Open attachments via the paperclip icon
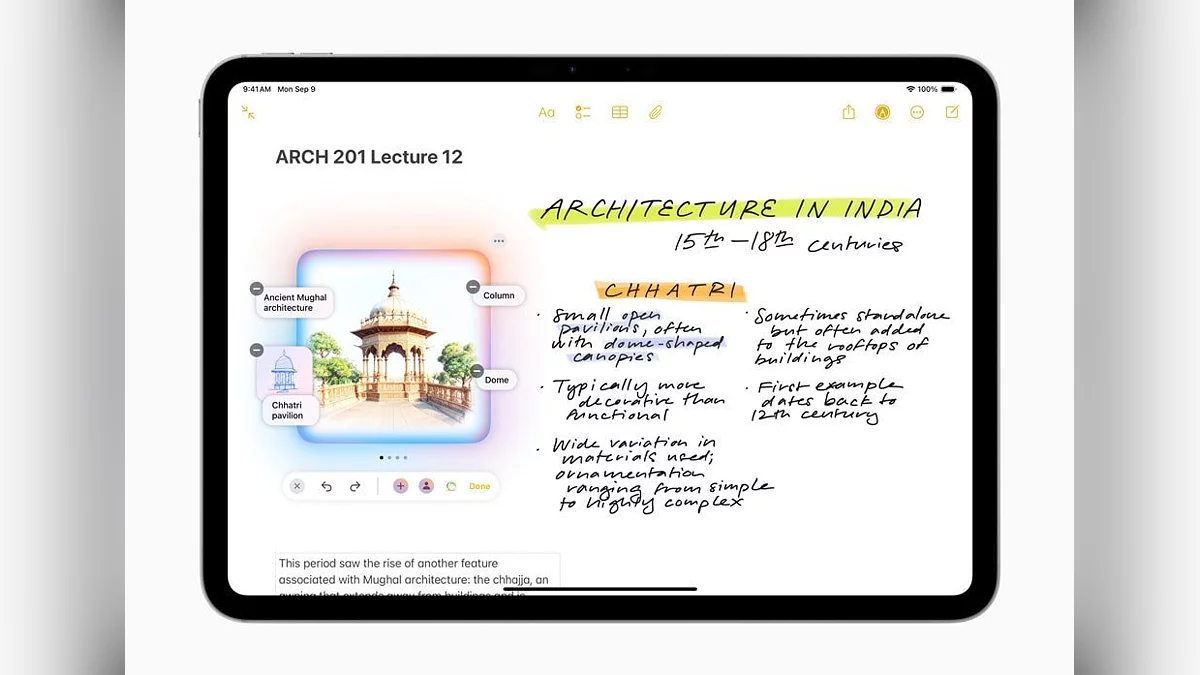The width and height of the screenshot is (1200, 675). coord(656,113)
